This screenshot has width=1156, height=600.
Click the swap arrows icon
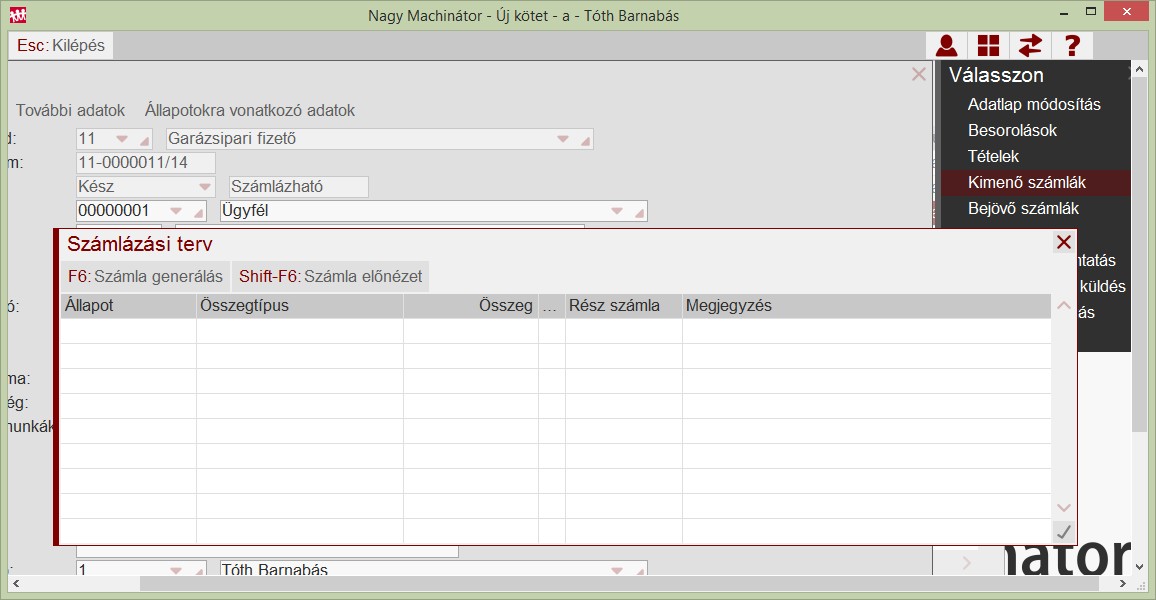1030,46
